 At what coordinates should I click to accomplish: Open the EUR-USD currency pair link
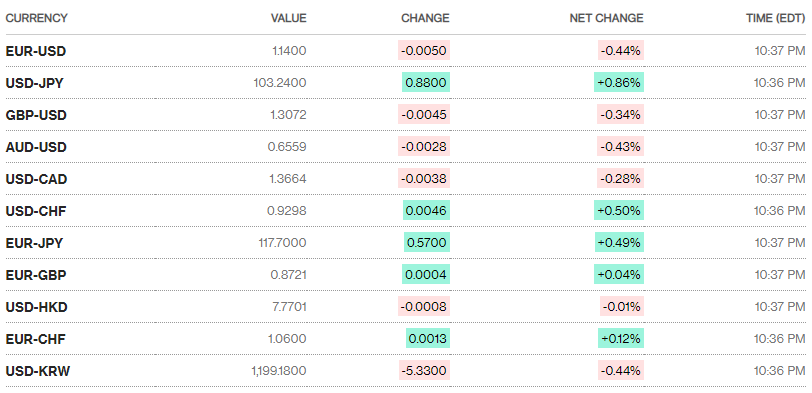36,51
